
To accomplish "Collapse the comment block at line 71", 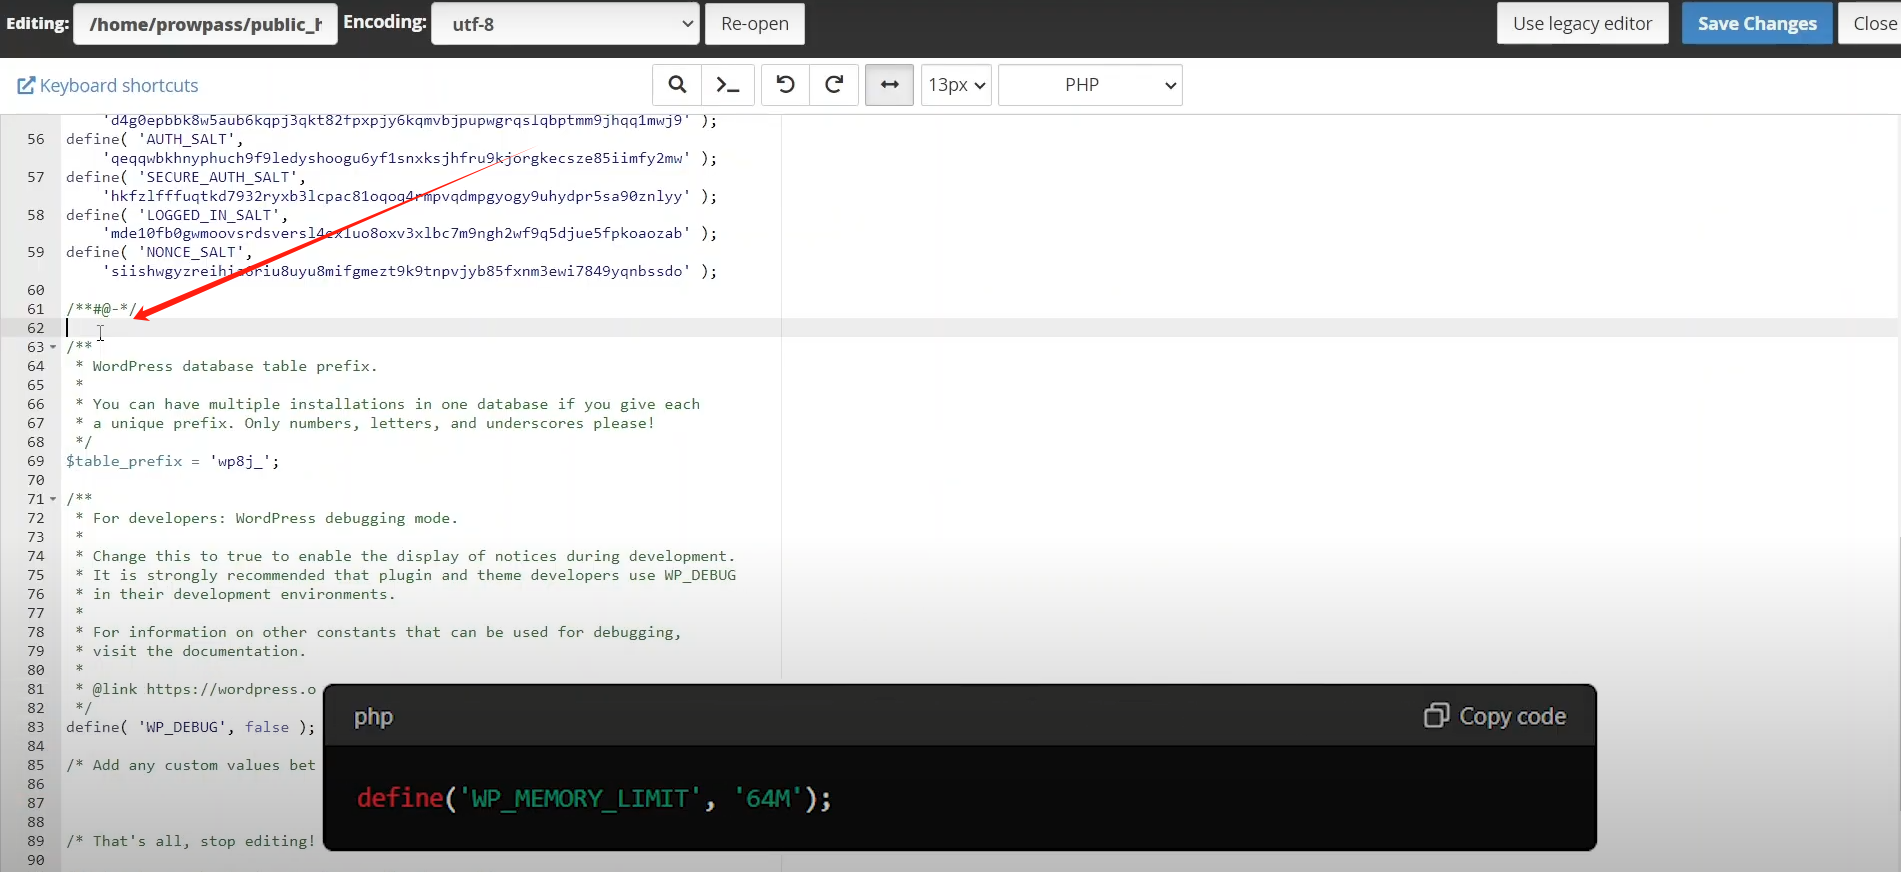I will (53, 500).
